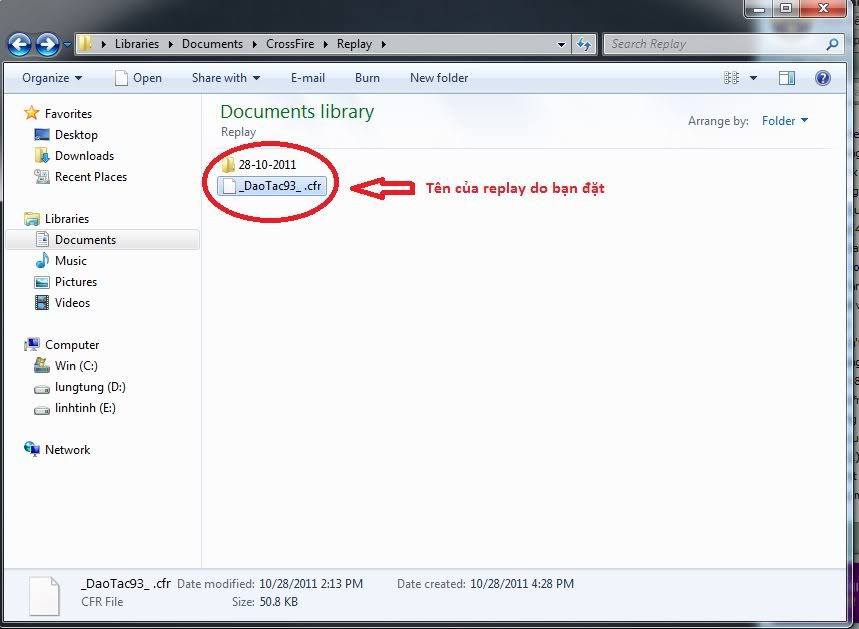The height and width of the screenshot is (629, 859).
Task: Create a New folder
Action: [439, 78]
